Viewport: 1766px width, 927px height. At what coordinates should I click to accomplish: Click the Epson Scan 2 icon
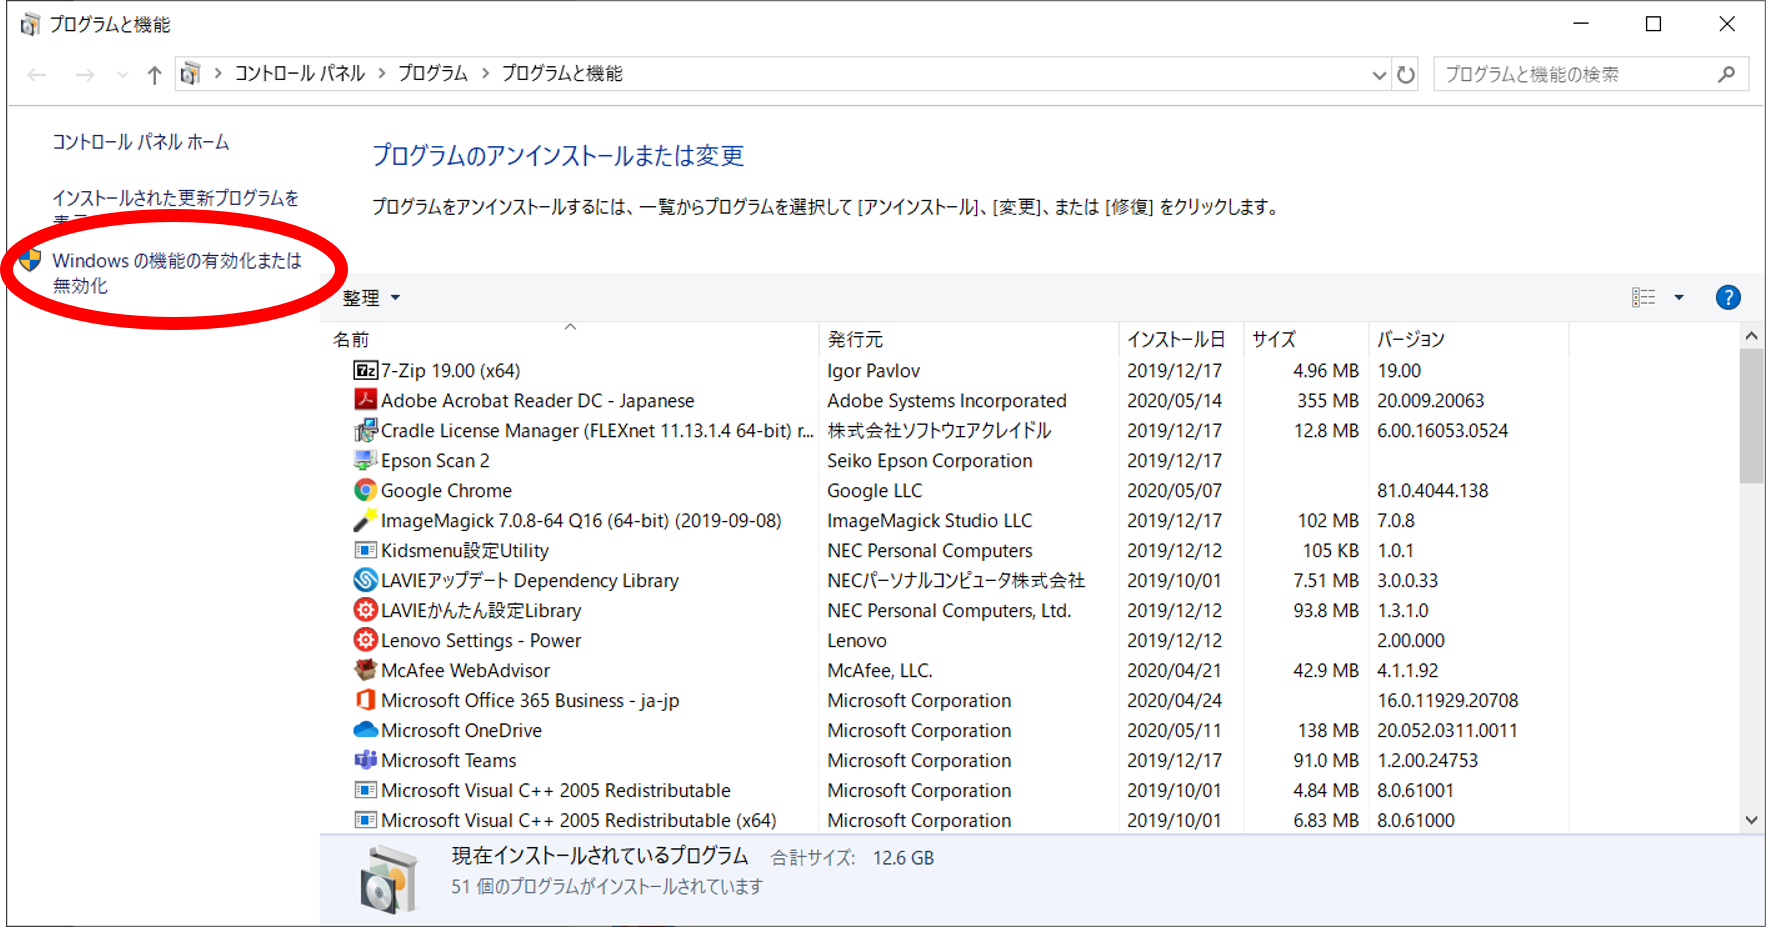[x=365, y=460]
